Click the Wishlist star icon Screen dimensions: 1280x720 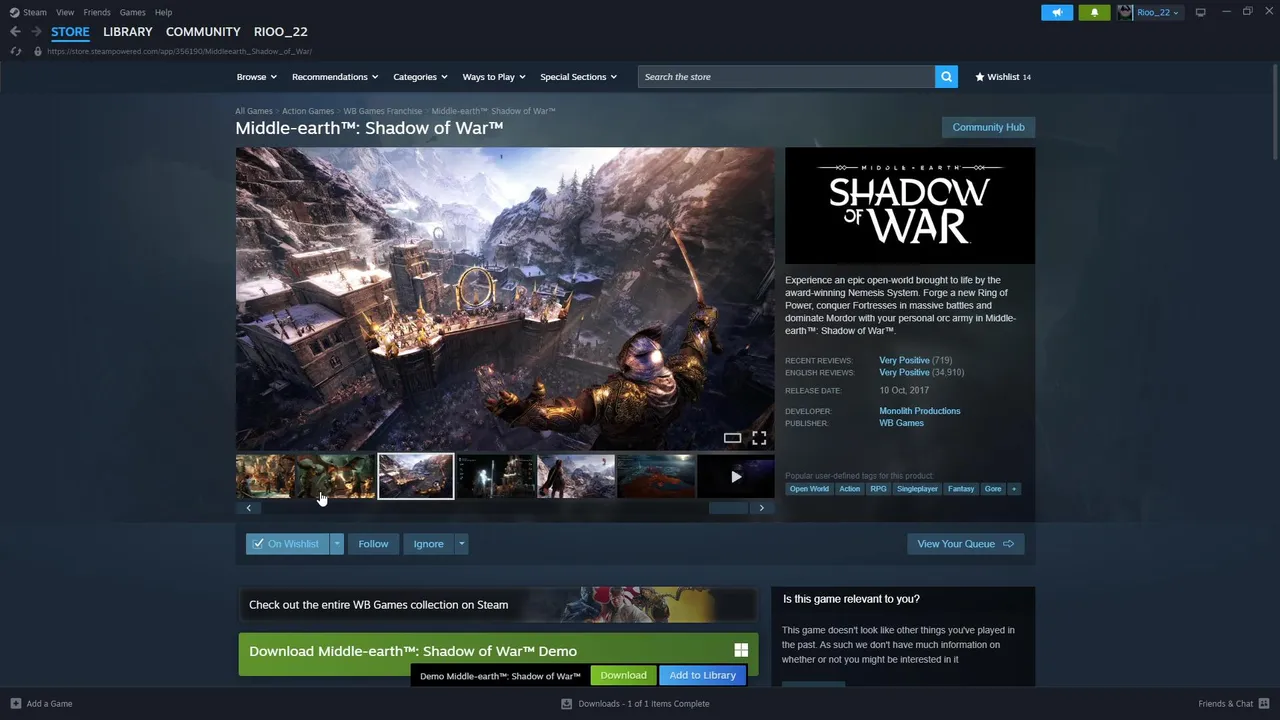(980, 77)
